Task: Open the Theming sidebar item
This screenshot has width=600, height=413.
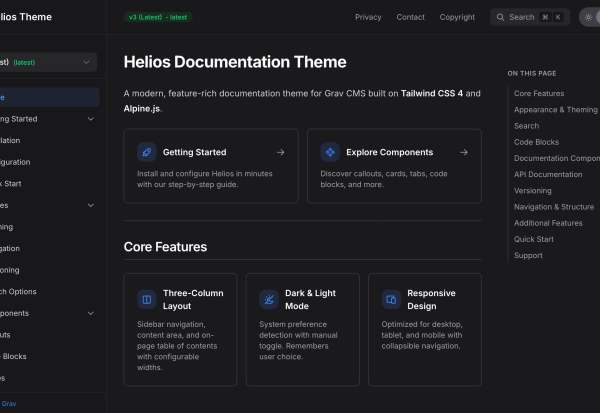Action: click(x=7, y=227)
